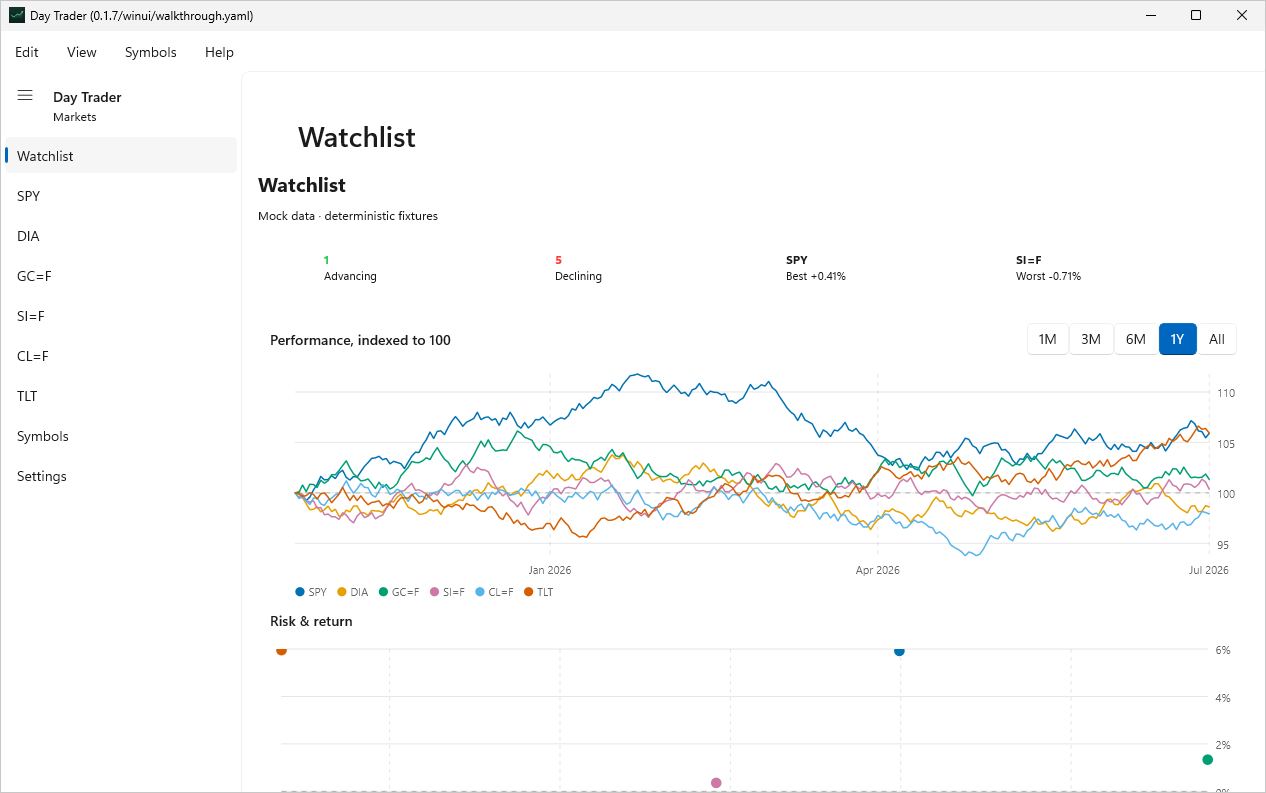Screen dimensions: 1266x793
Task: Switch chart range to All
Action: 1217,339
